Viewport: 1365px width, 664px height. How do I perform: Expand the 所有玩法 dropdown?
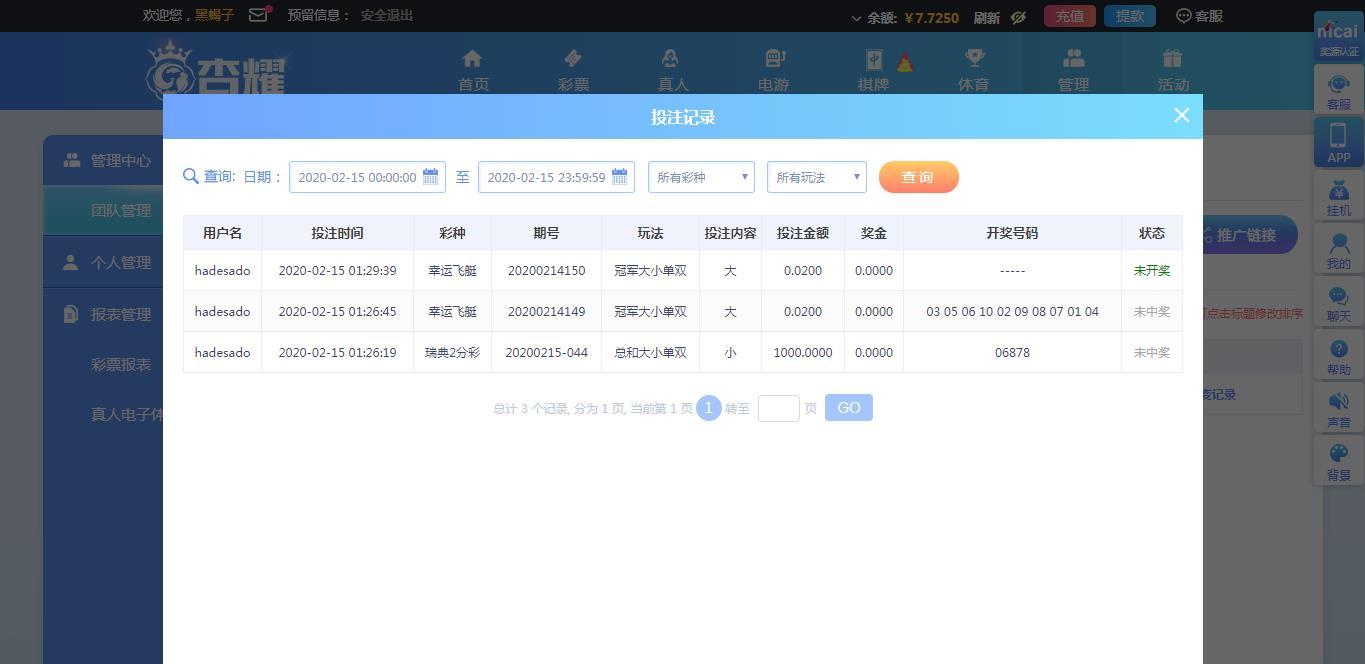click(x=816, y=177)
